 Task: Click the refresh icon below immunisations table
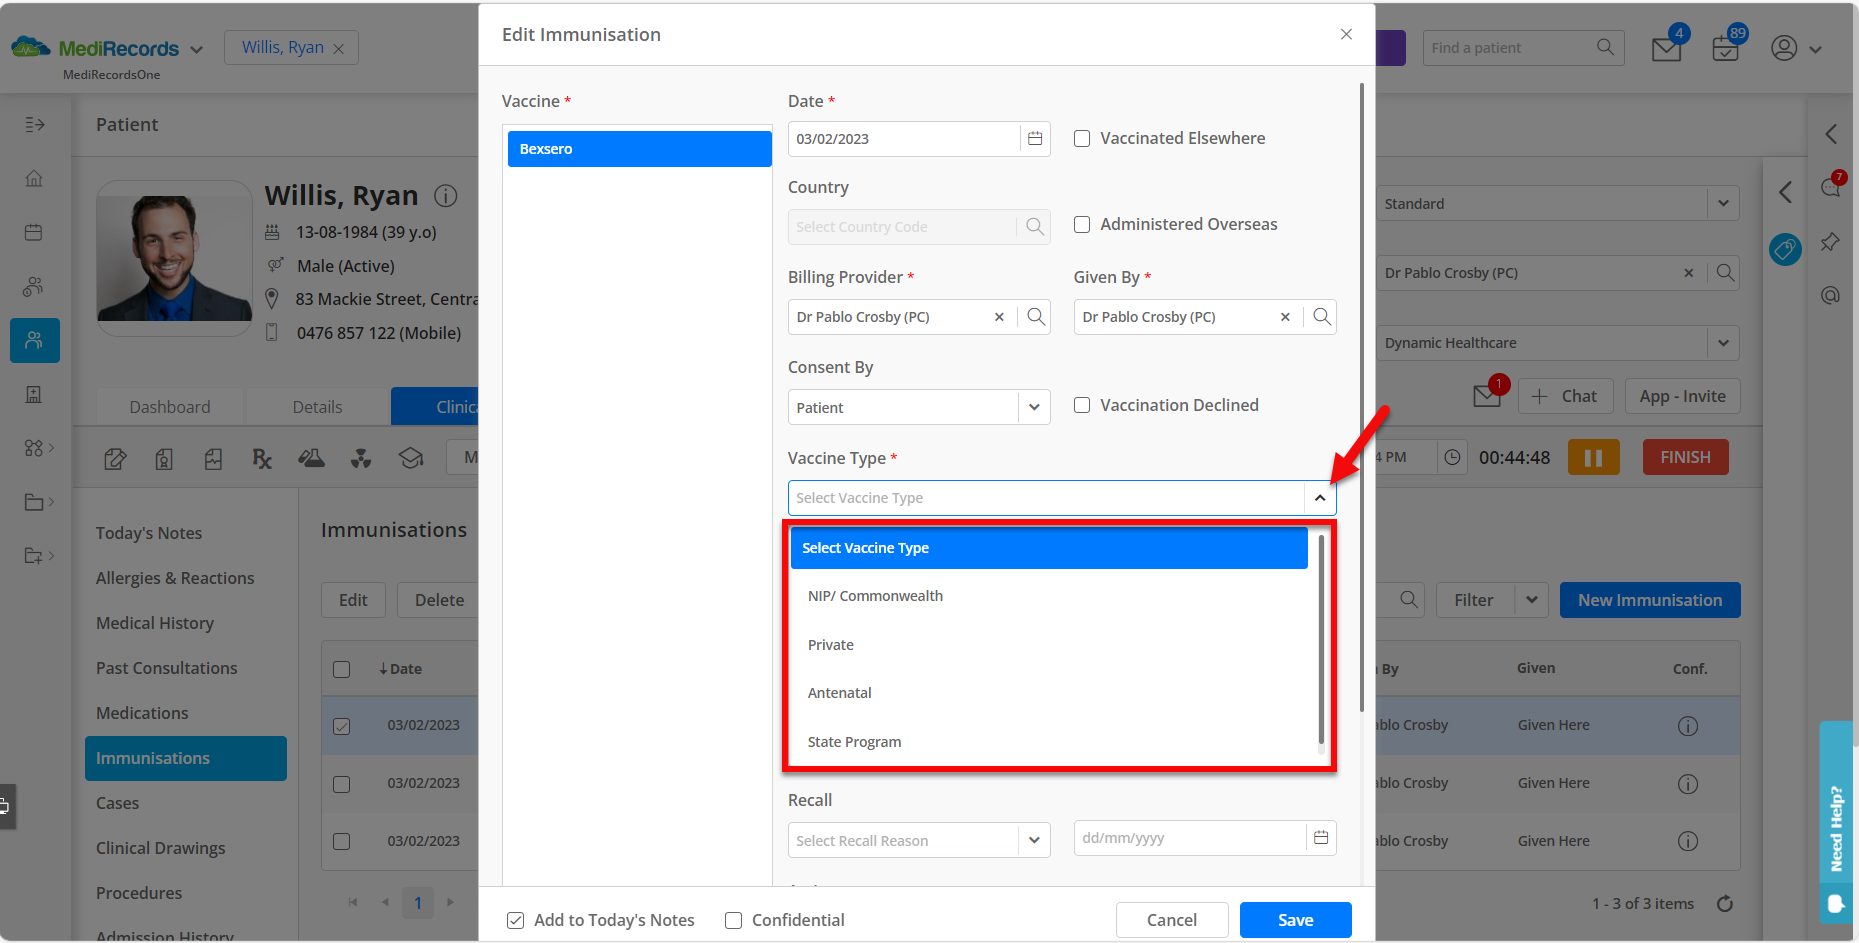tap(1725, 904)
